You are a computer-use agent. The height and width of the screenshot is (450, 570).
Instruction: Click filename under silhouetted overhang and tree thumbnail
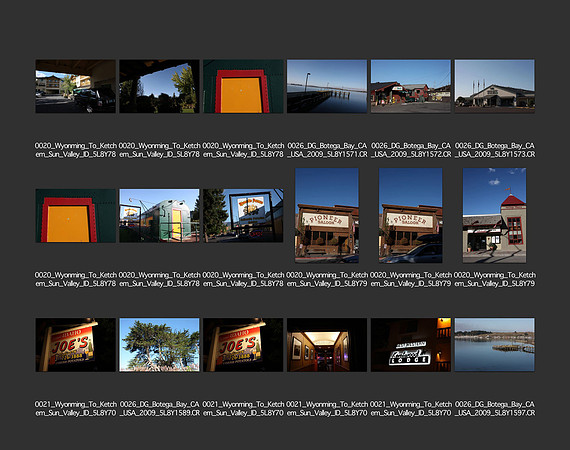[160, 150]
